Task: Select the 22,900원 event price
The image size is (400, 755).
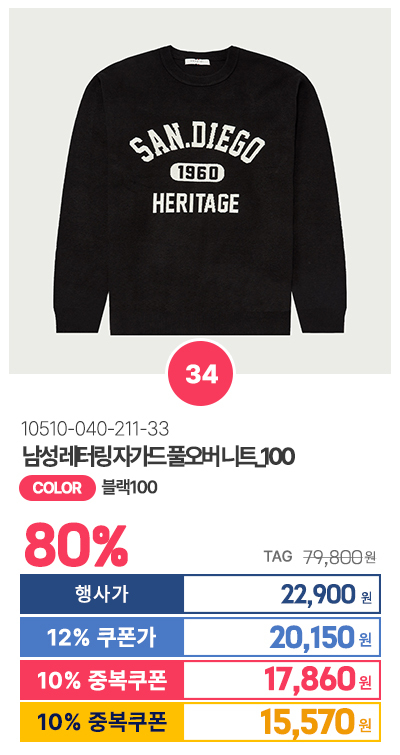Action: [x=327, y=595]
